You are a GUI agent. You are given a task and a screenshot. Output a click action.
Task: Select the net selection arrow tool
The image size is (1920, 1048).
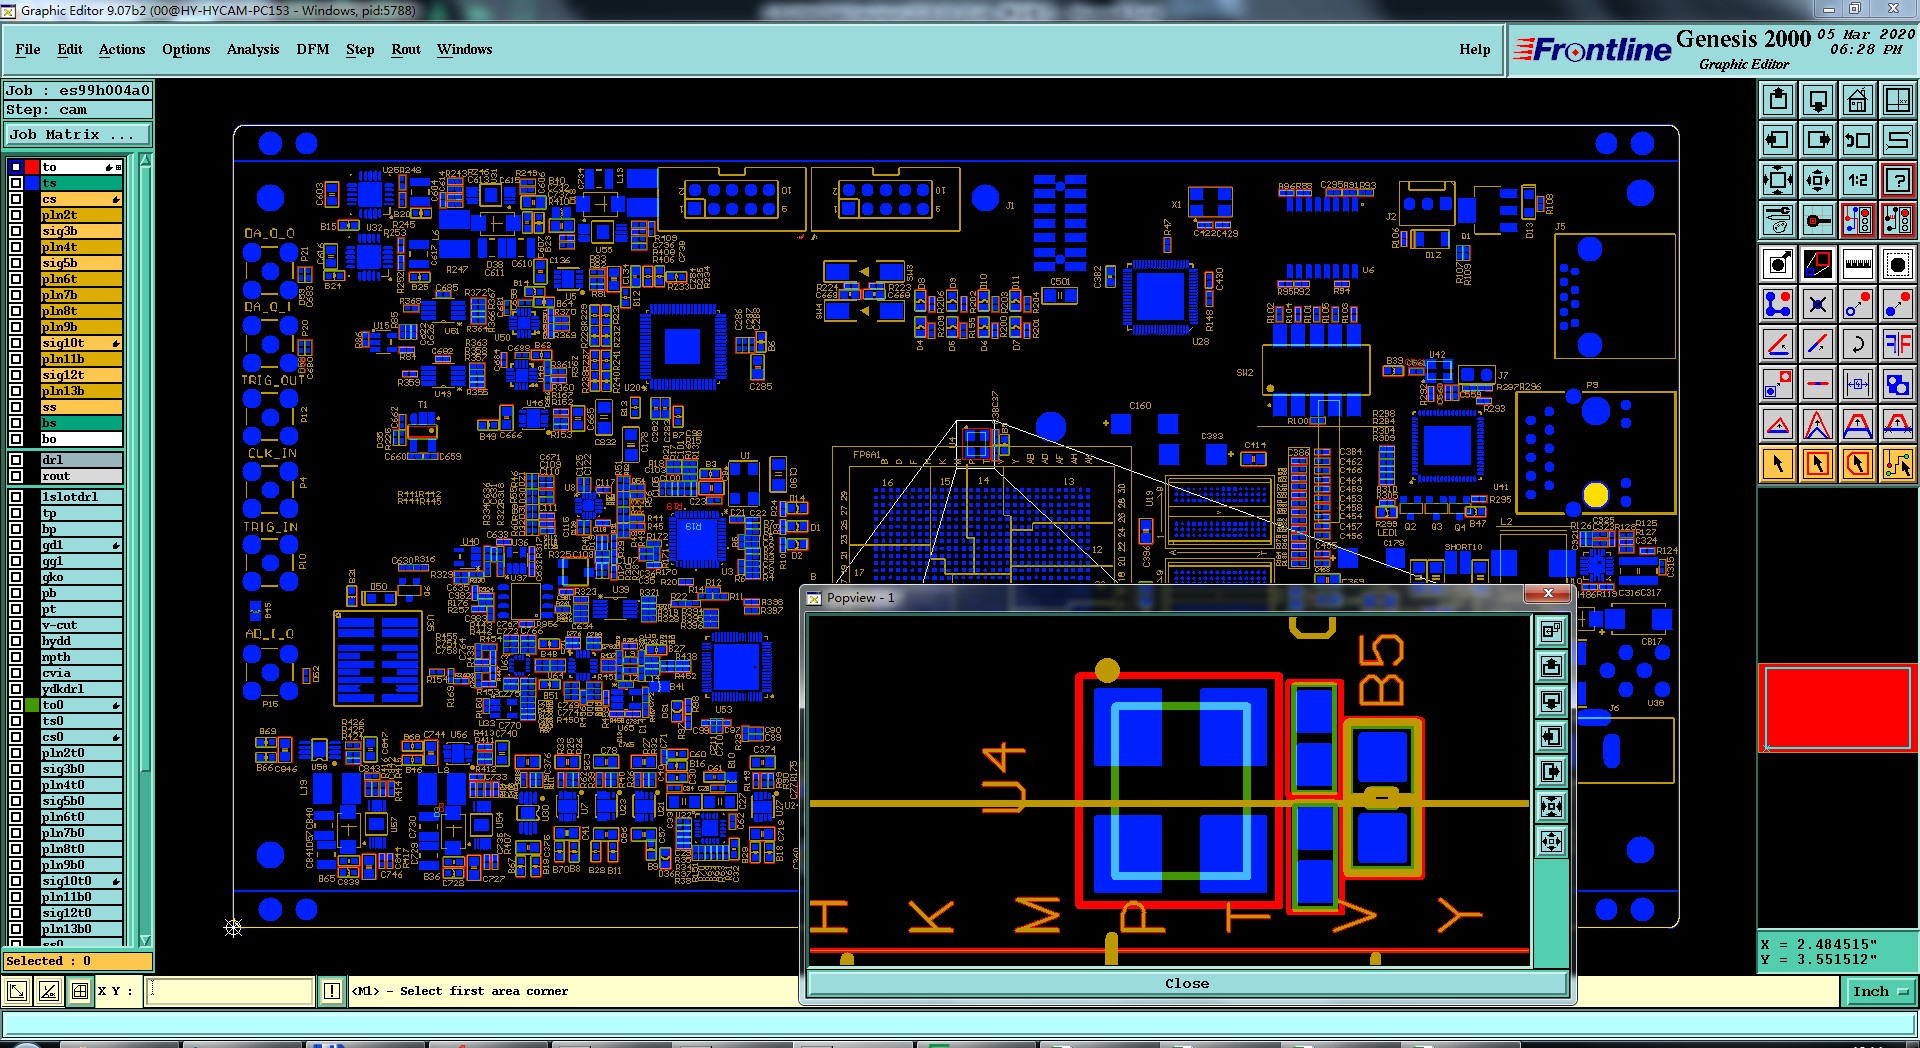(1897, 464)
